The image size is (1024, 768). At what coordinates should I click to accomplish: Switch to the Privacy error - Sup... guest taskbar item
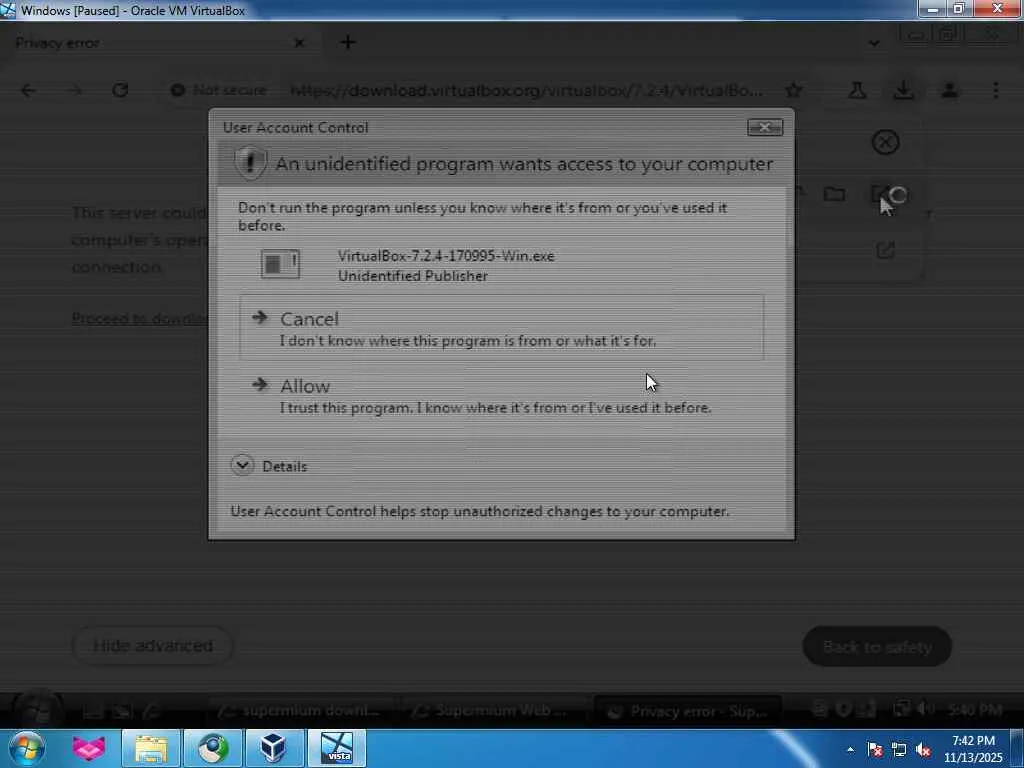(688, 711)
